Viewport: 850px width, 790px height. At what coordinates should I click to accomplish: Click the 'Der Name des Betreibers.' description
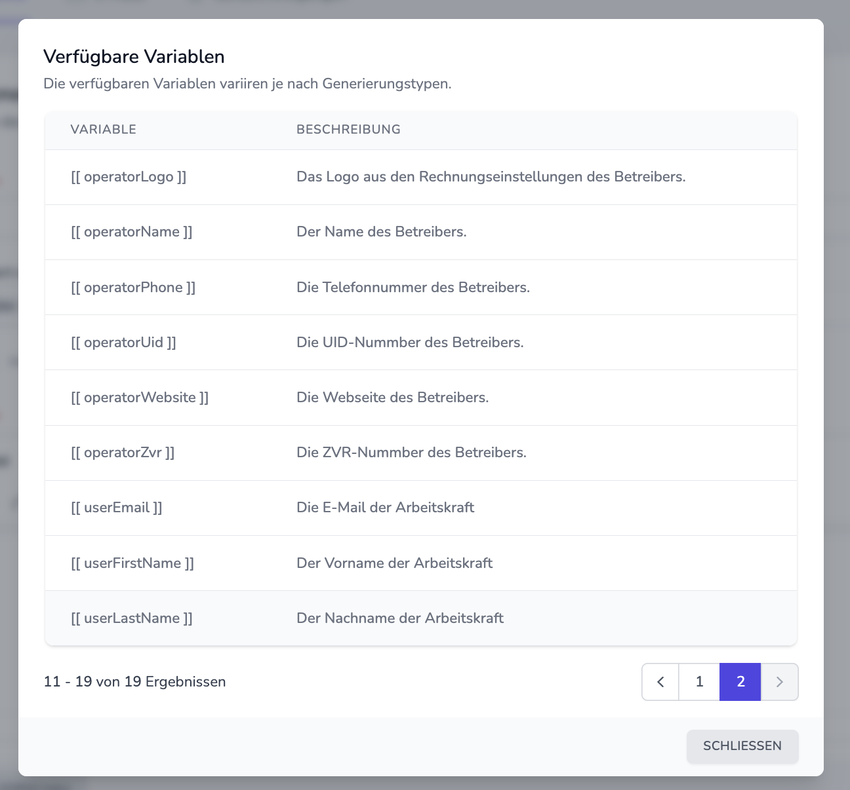pos(381,232)
